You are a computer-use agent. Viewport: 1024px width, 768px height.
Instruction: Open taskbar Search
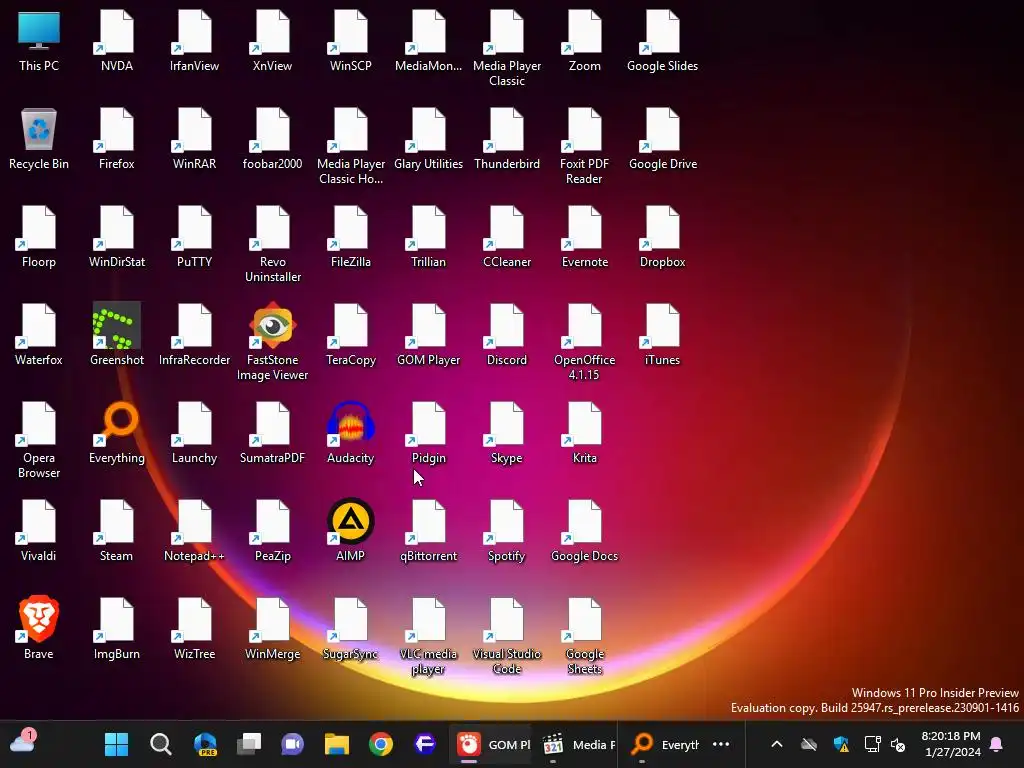click(x=161, y=744)
